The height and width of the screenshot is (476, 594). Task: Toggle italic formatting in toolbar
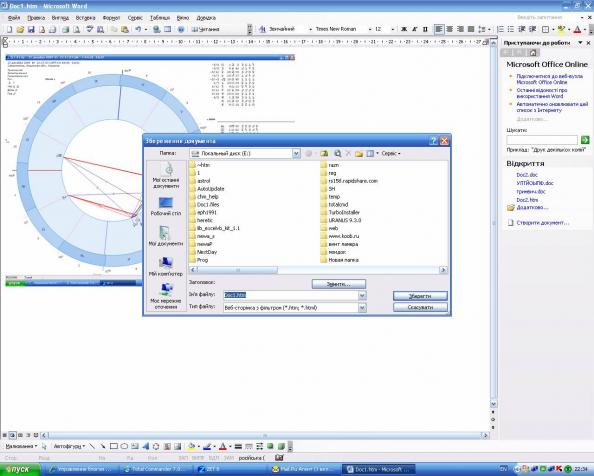coord(414,29)
